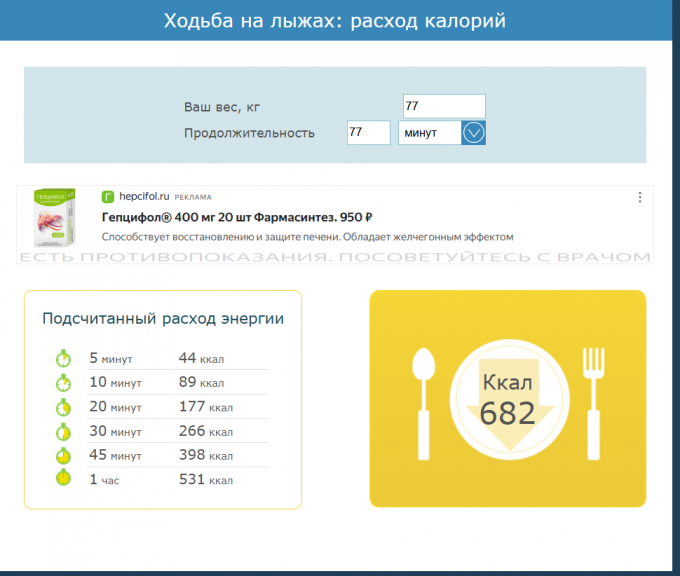680x576 pixels.
Task: Click the Ккал 682 result plate
Action: [508, 400]
